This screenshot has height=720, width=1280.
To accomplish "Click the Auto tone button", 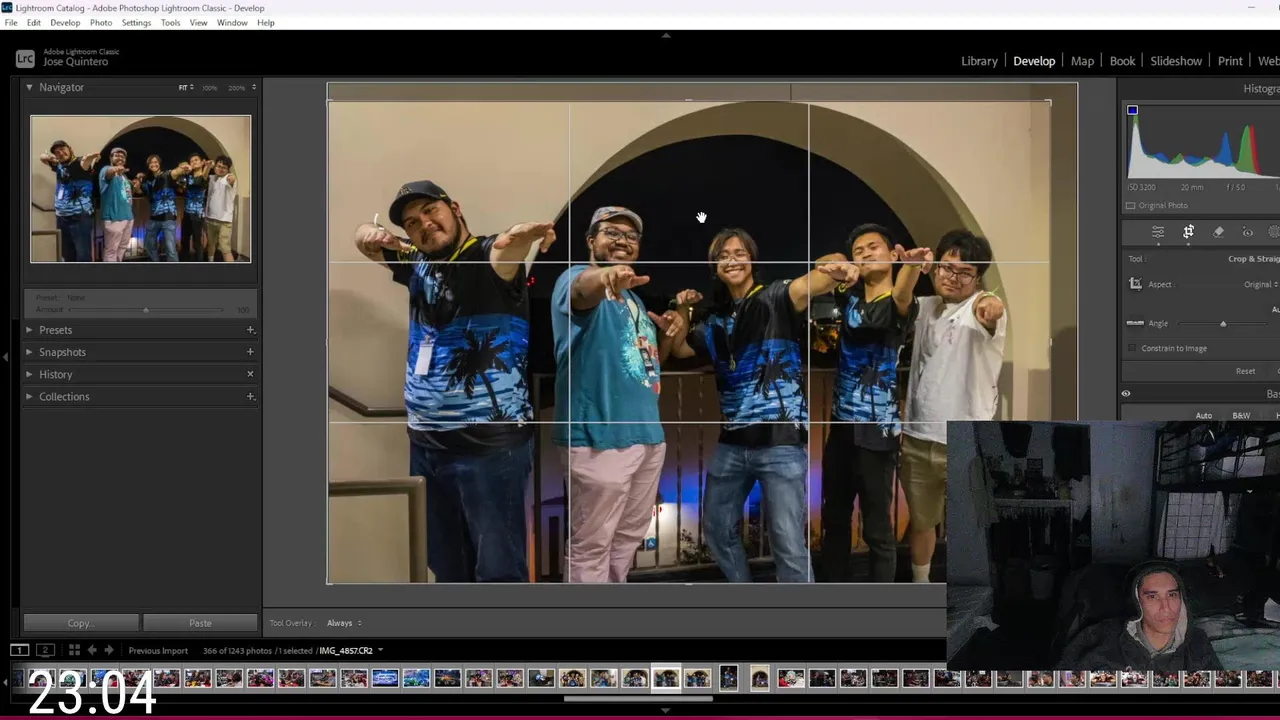I will 1204,416.
